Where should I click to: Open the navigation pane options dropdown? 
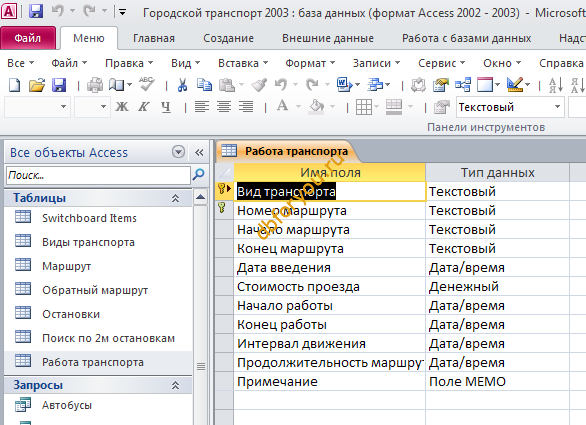tap(178, 152)
